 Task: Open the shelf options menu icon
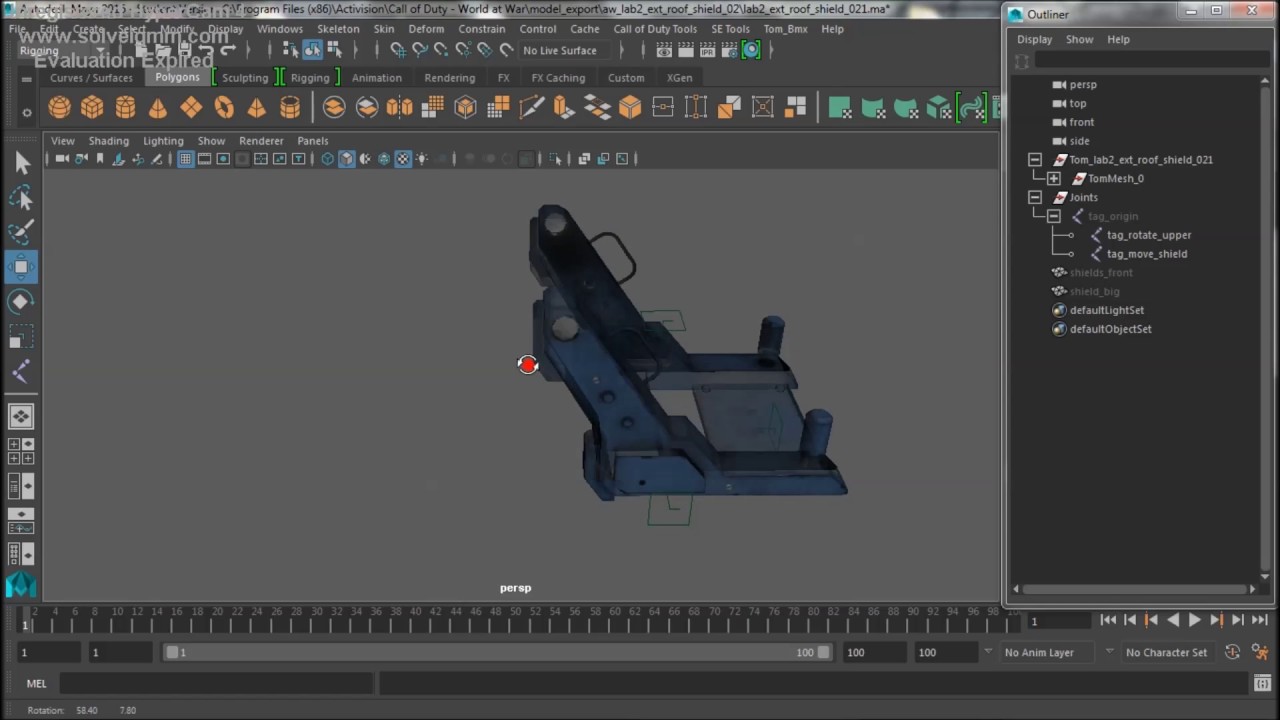pyautogui.click(x=27, y=112)
